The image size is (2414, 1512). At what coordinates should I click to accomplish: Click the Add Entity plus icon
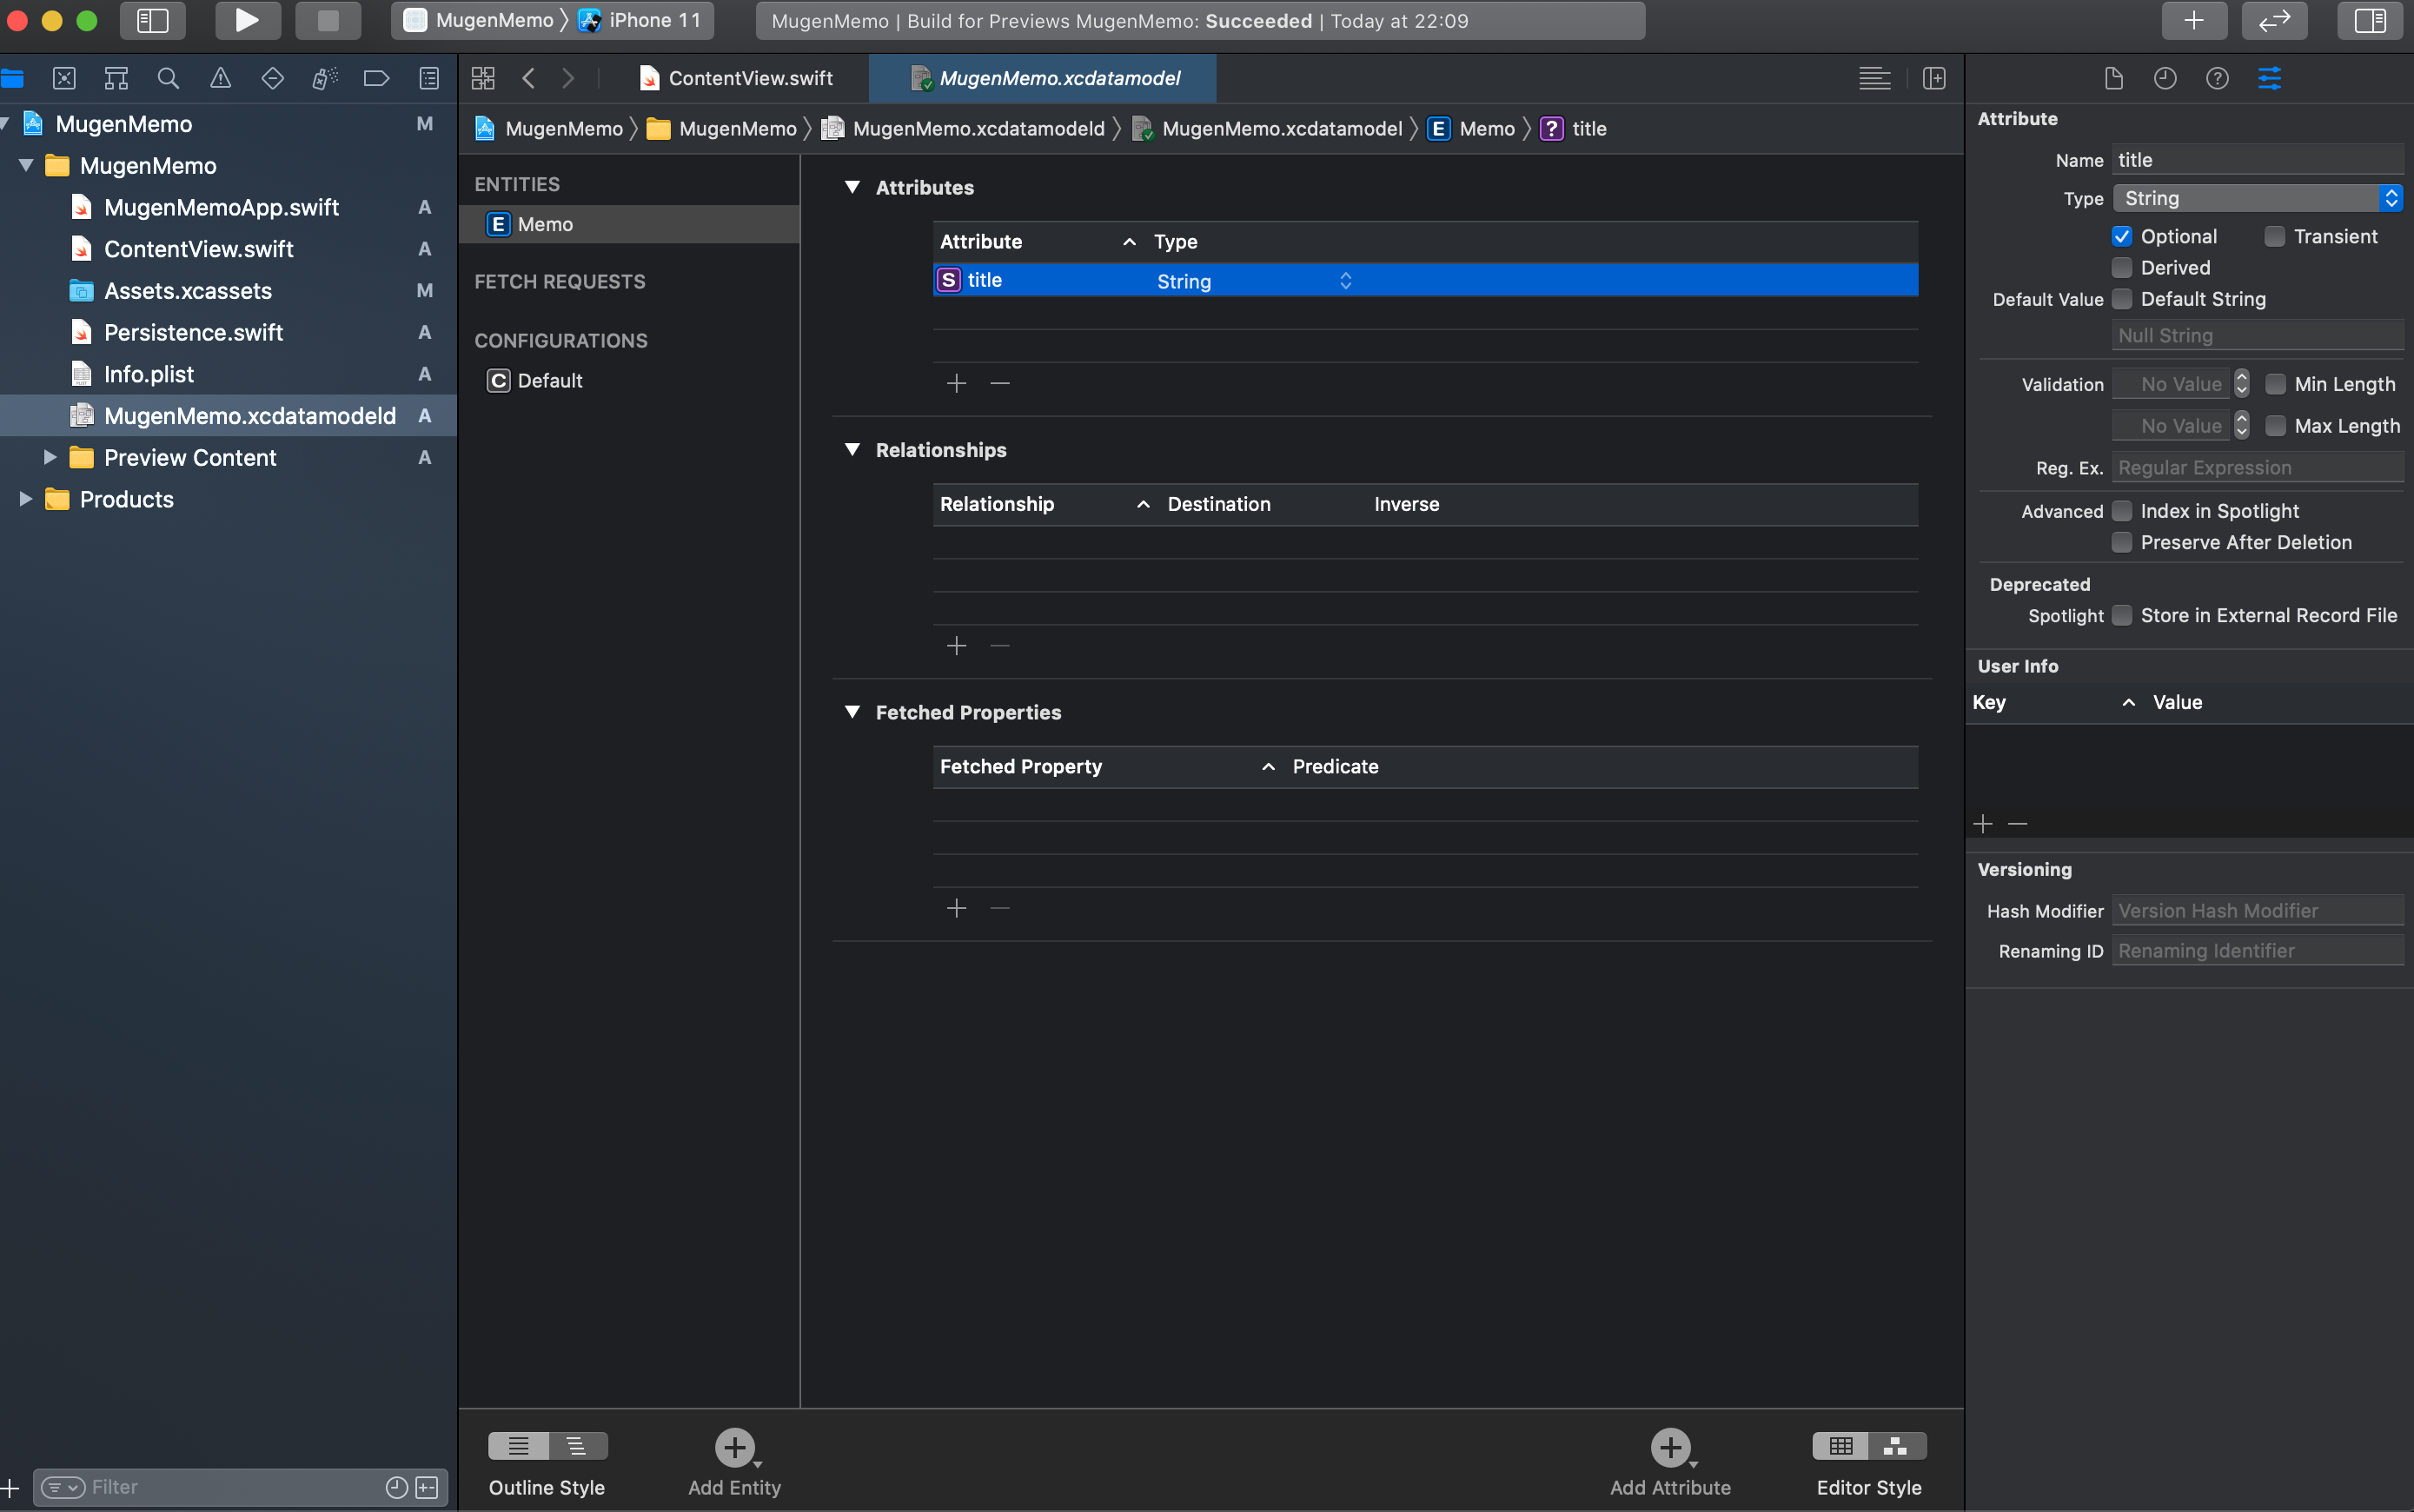[734, 1447]
